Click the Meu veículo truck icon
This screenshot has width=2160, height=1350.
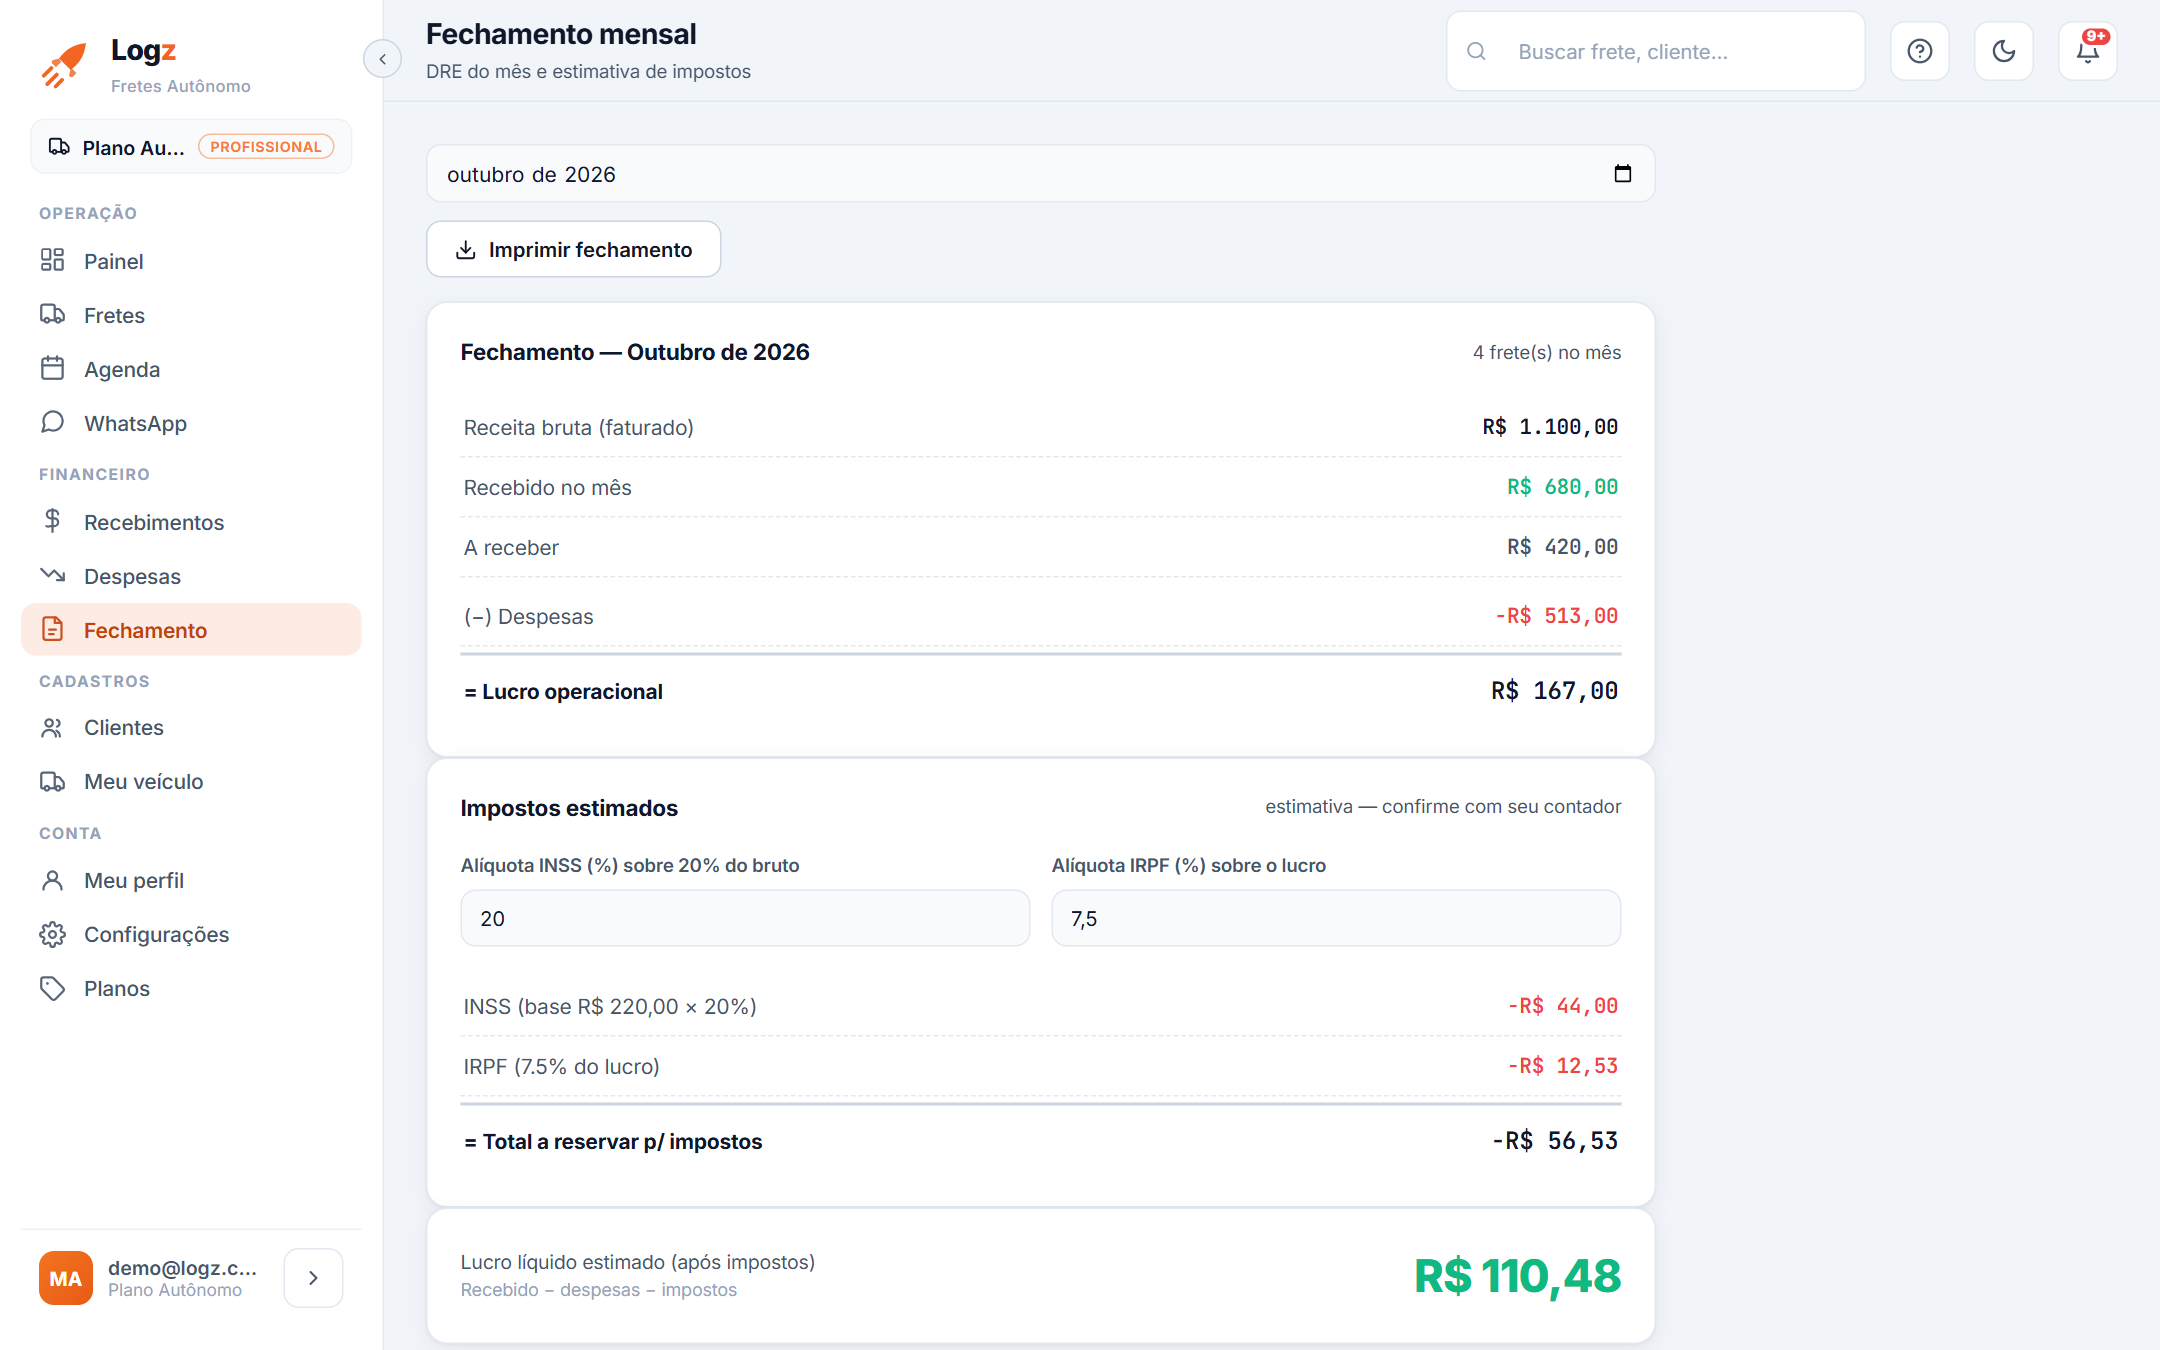[x=52, y=781]
